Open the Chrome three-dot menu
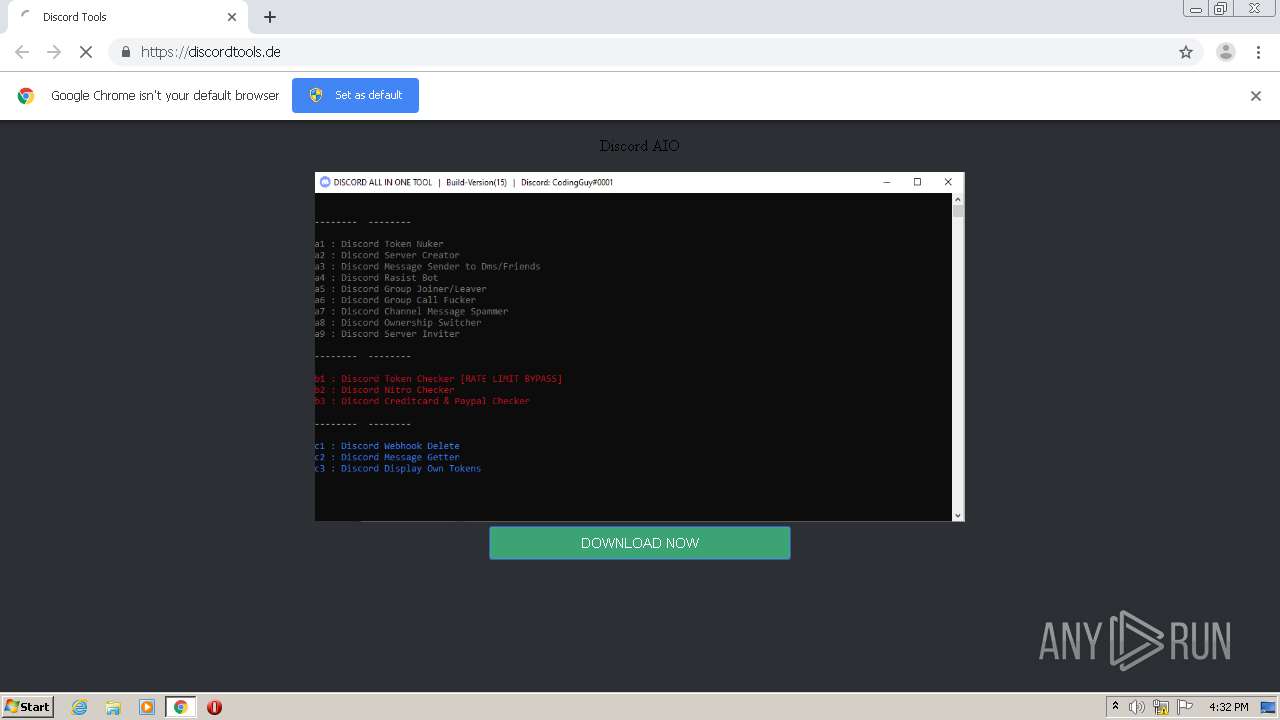 1258,52
